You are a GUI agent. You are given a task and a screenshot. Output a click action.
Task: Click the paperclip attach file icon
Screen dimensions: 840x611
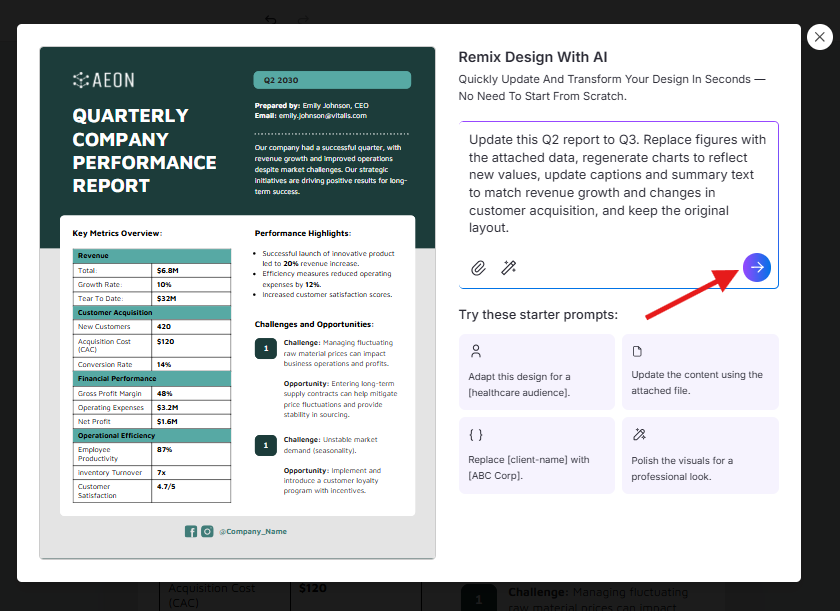[478, 268]
